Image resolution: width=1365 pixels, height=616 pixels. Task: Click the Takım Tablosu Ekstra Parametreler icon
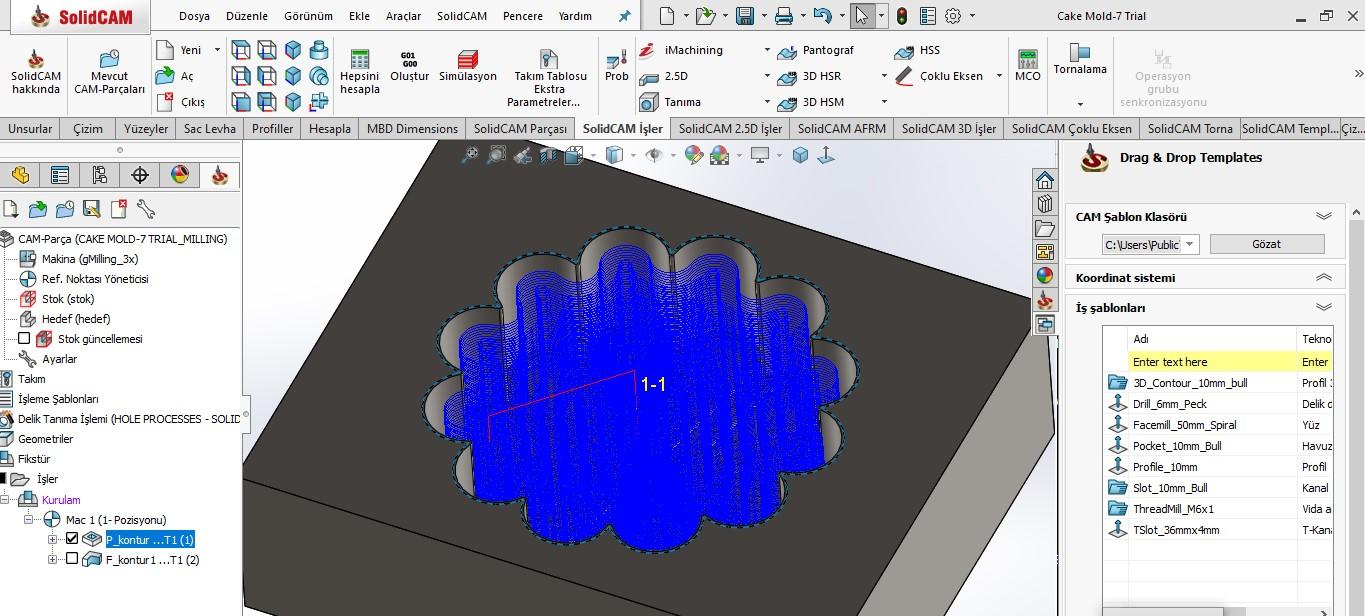(548, 60)
